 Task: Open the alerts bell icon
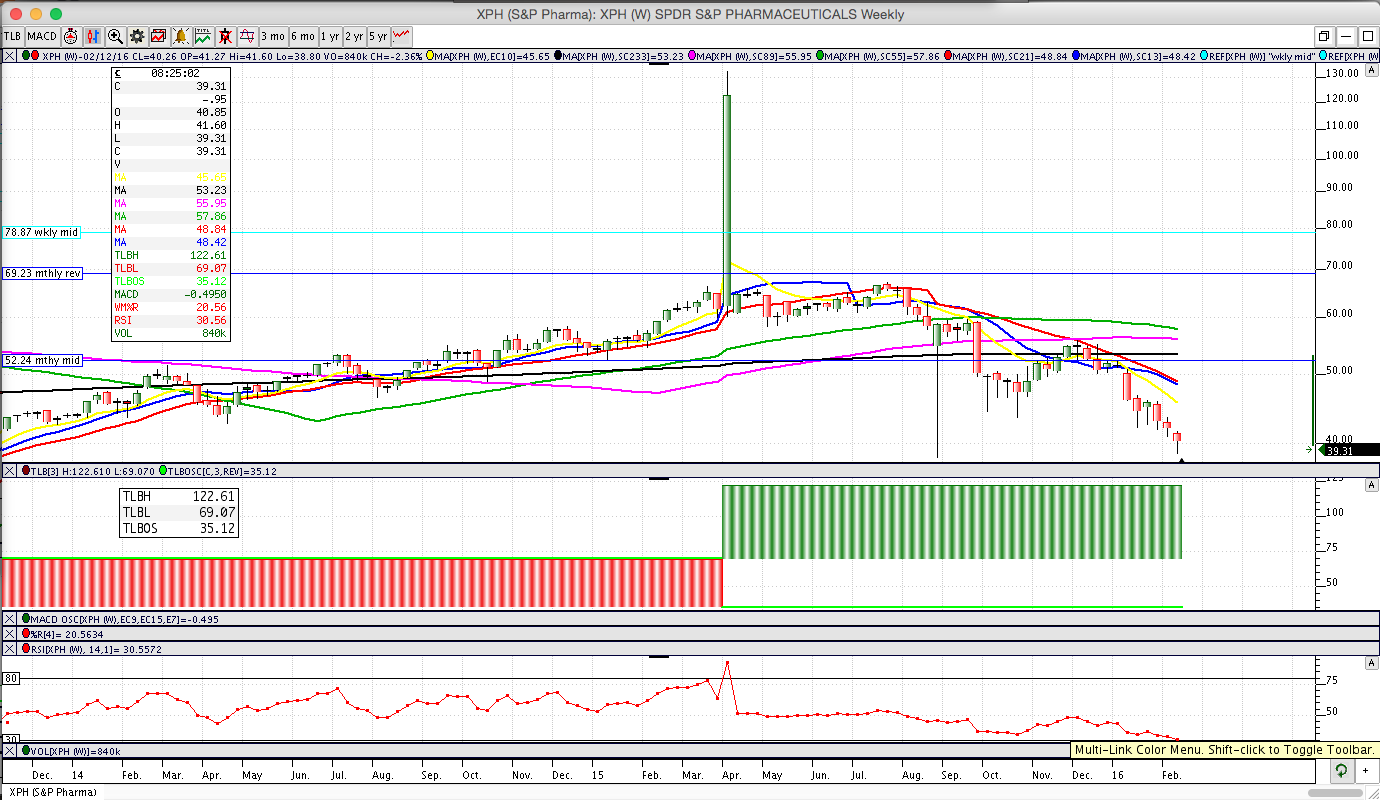[x=181, y=36]
